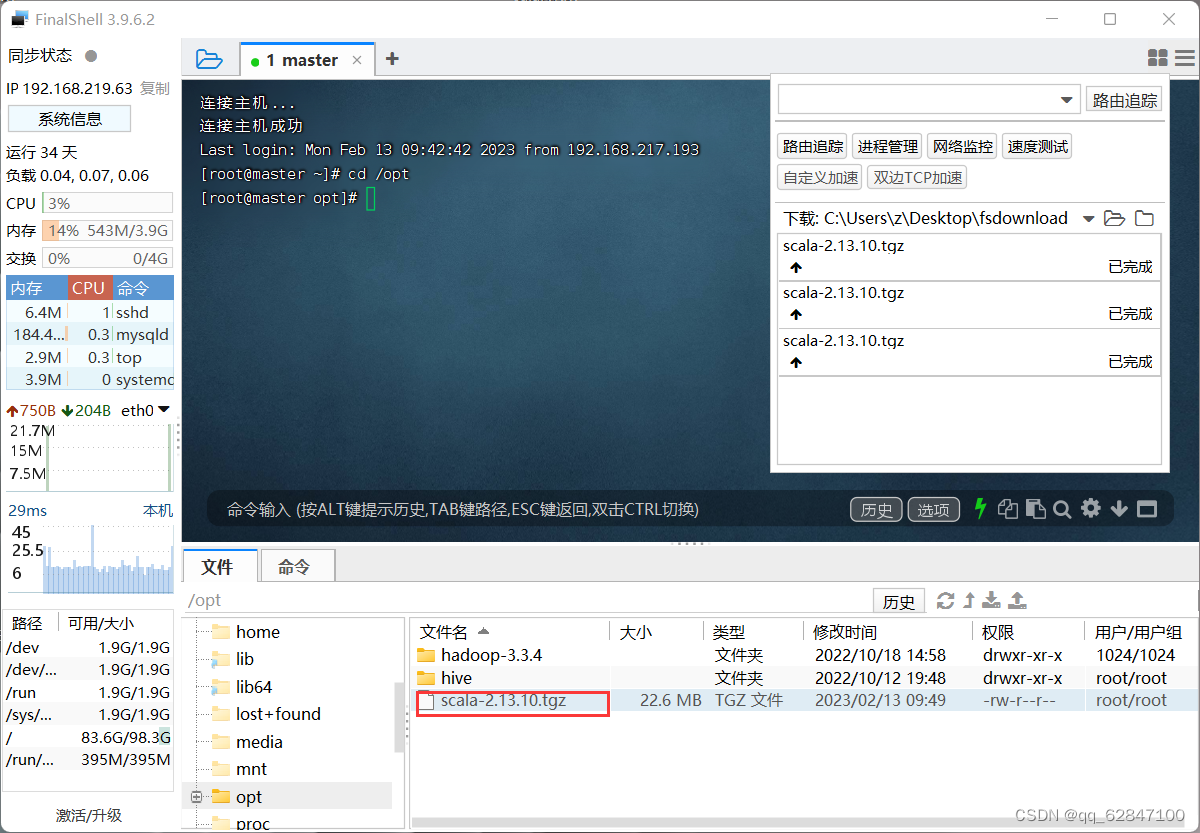This screenshot has height=833, width=1200.
Task: Select the home folder in the tree
Action: [258, 632]
